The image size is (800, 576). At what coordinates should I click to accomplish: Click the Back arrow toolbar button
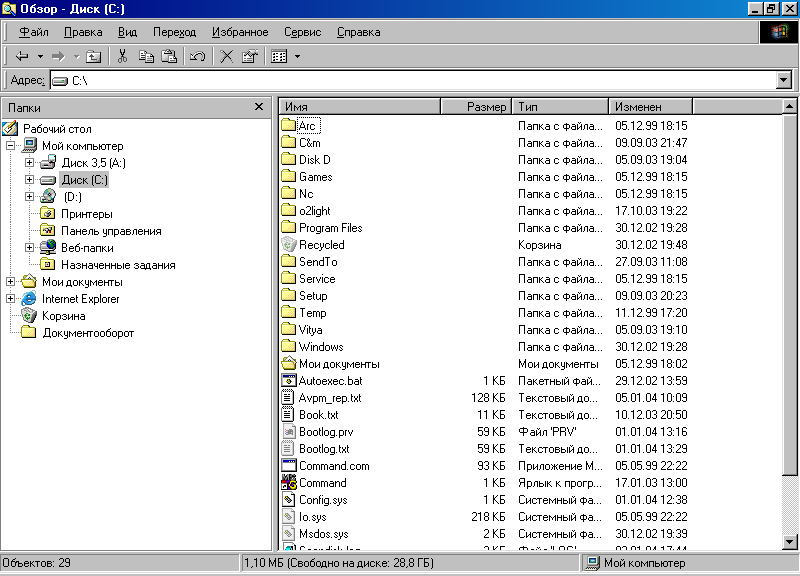[x=22, y=56]
